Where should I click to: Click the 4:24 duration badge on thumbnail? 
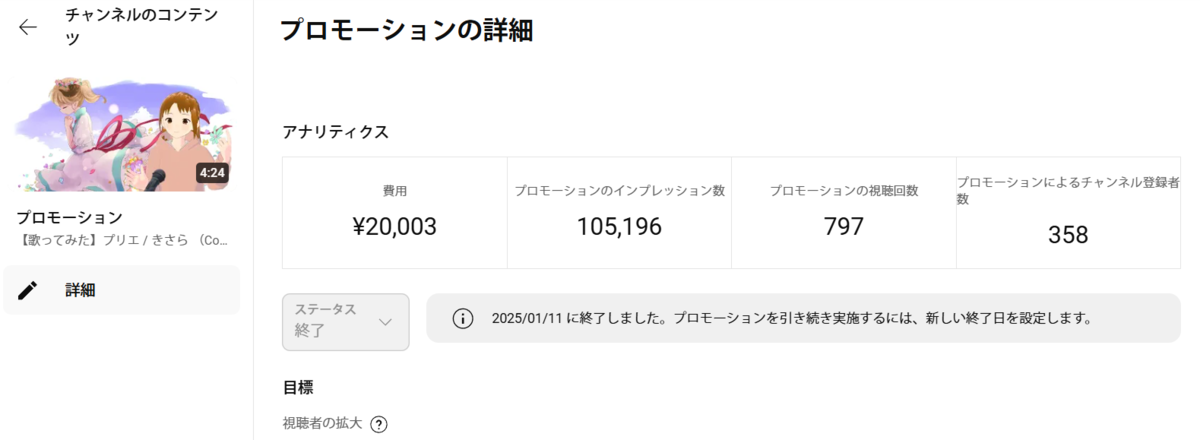pyautogui.click(x=212, y=173)
